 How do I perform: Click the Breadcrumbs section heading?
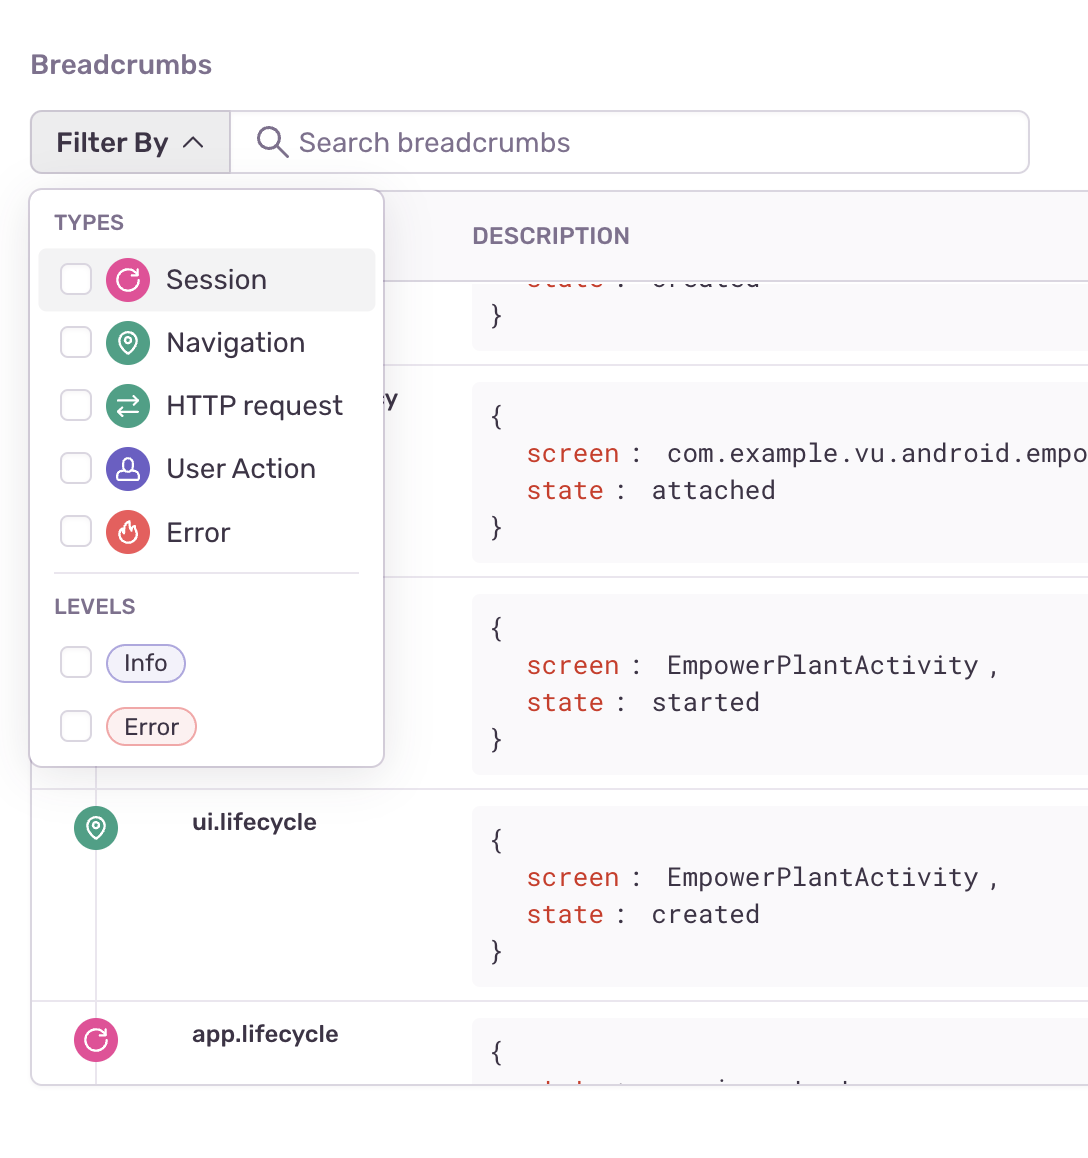121,65
